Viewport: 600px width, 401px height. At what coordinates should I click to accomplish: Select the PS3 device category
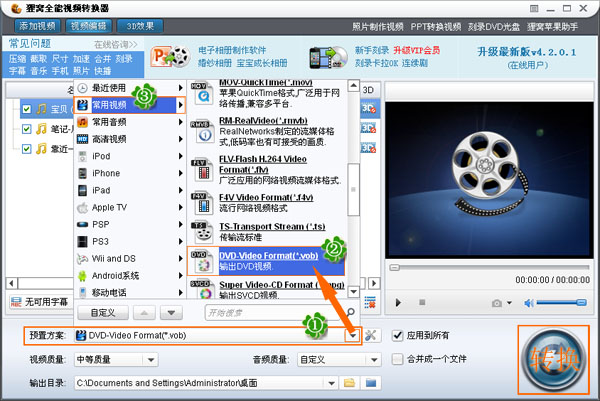click(129, 241)
